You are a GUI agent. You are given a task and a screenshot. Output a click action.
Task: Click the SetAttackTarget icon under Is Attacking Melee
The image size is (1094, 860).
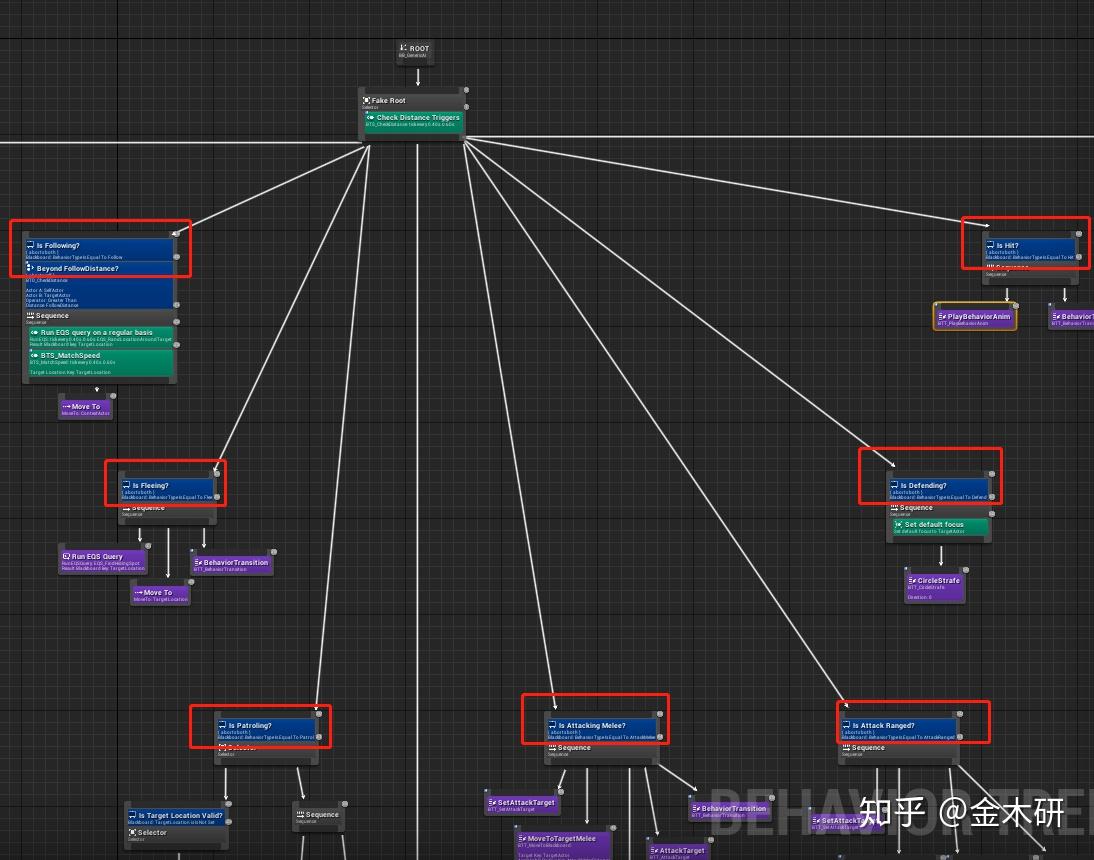(491, 801)
